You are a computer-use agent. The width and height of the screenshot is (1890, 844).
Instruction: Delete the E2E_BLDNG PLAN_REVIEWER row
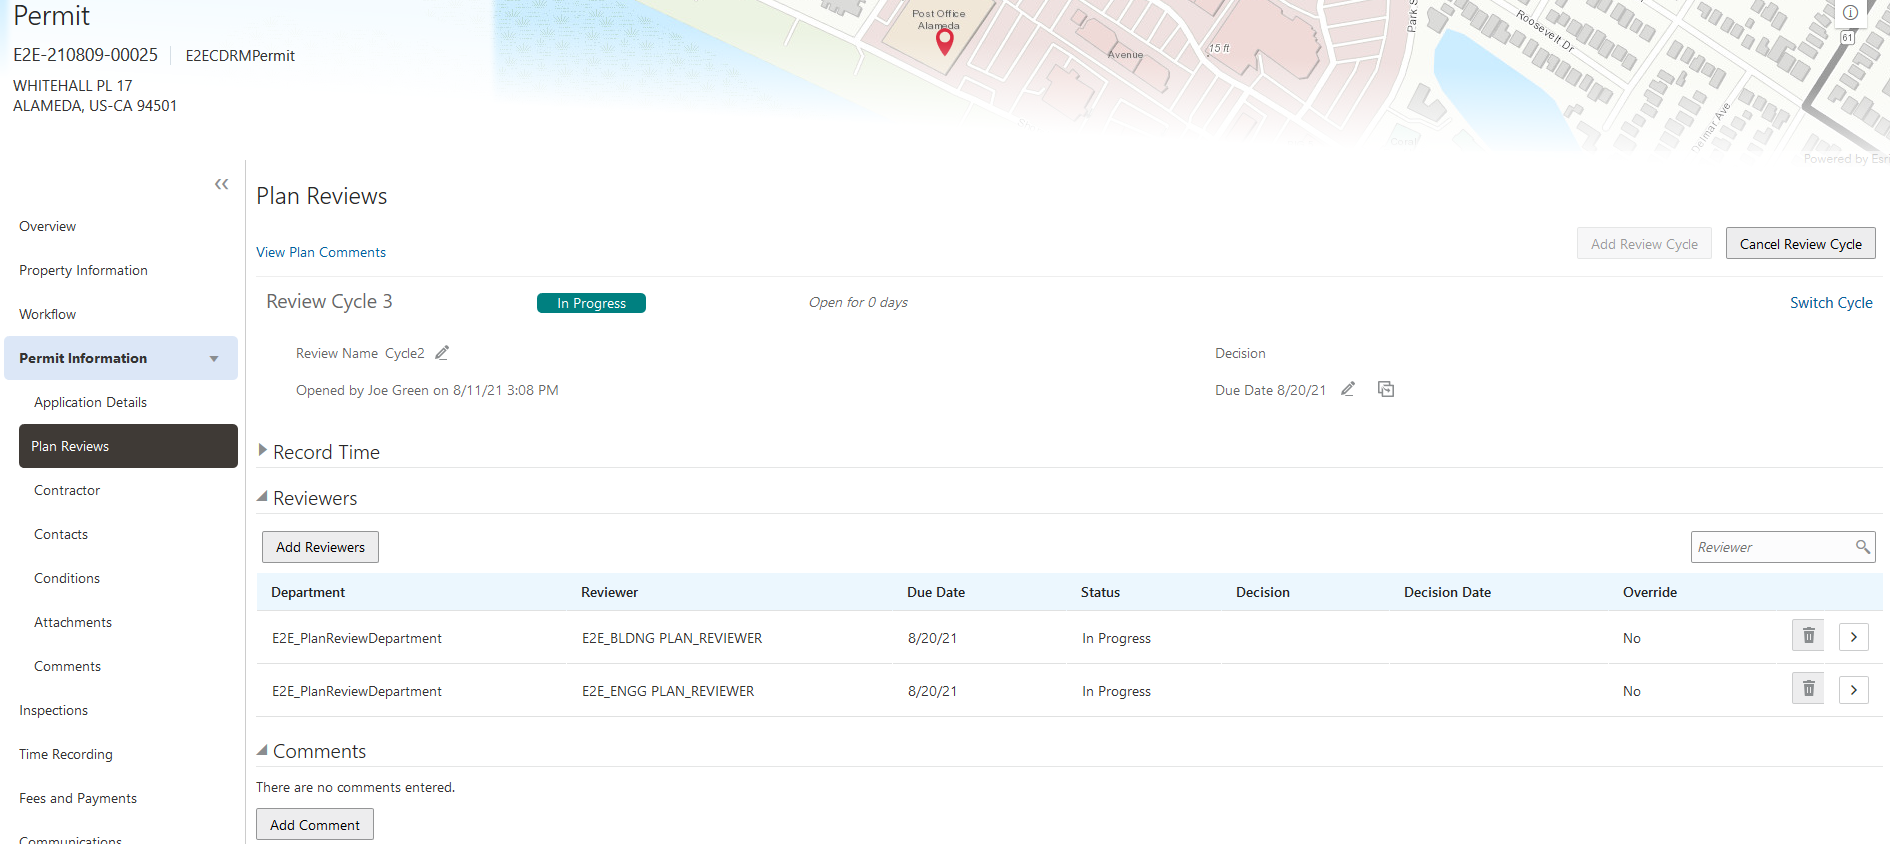pos(1808,636)
